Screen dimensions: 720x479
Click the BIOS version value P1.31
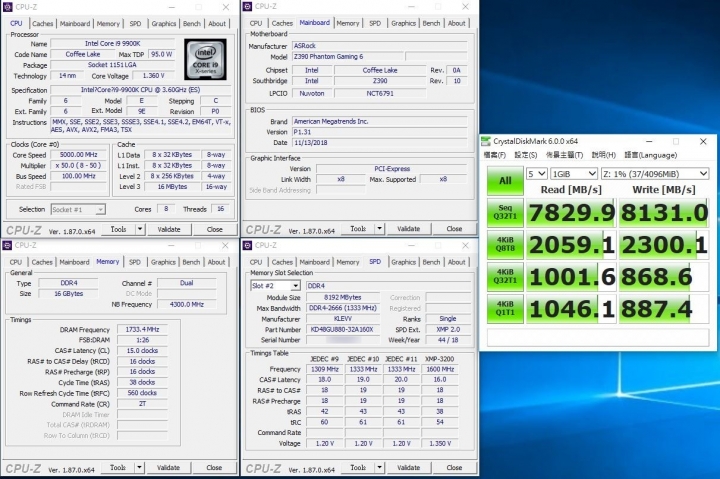tap(380, 132)
